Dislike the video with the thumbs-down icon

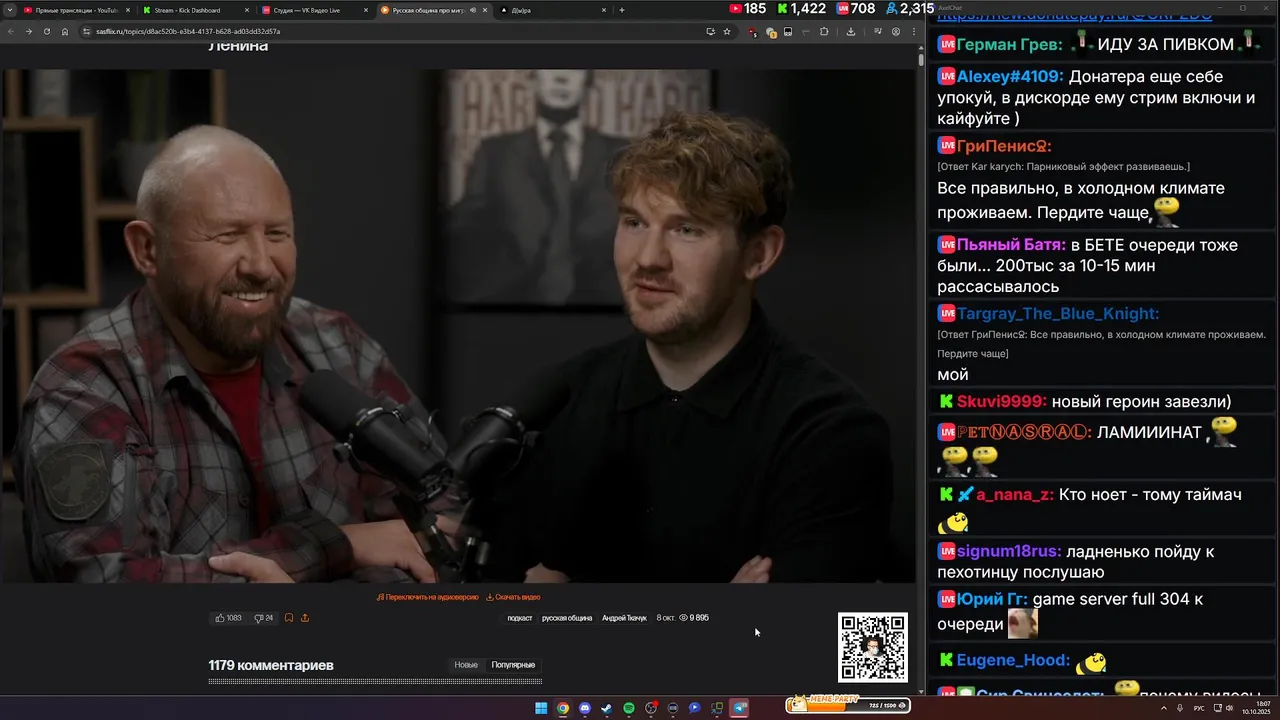pos(263,618)
